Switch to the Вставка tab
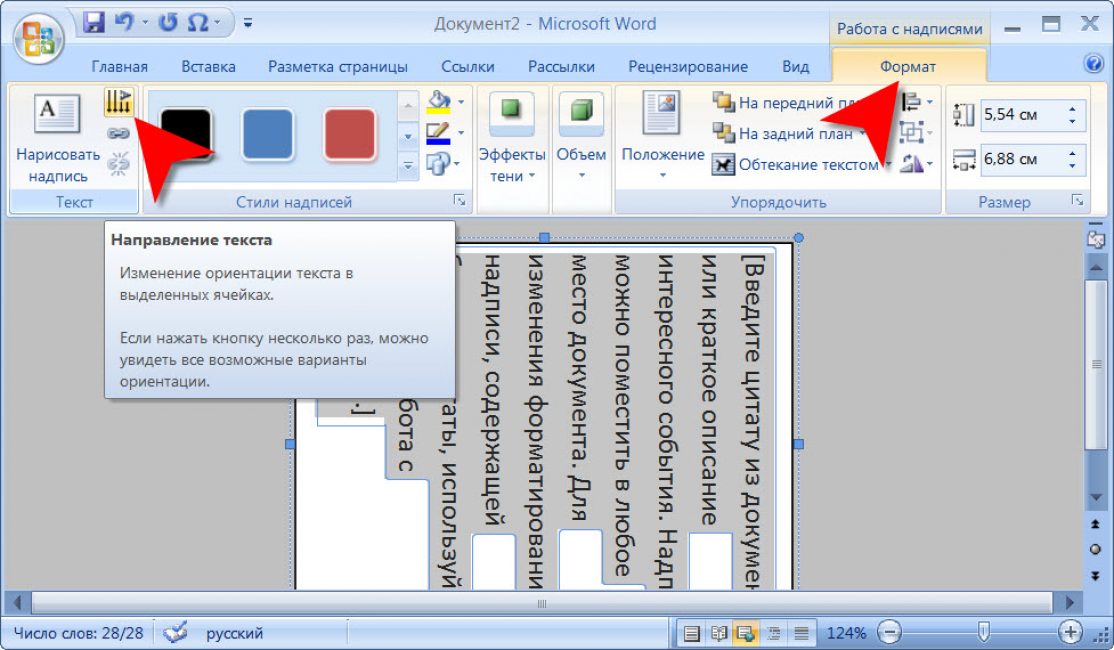The image size is (1114, 650). tap(208, 67)
